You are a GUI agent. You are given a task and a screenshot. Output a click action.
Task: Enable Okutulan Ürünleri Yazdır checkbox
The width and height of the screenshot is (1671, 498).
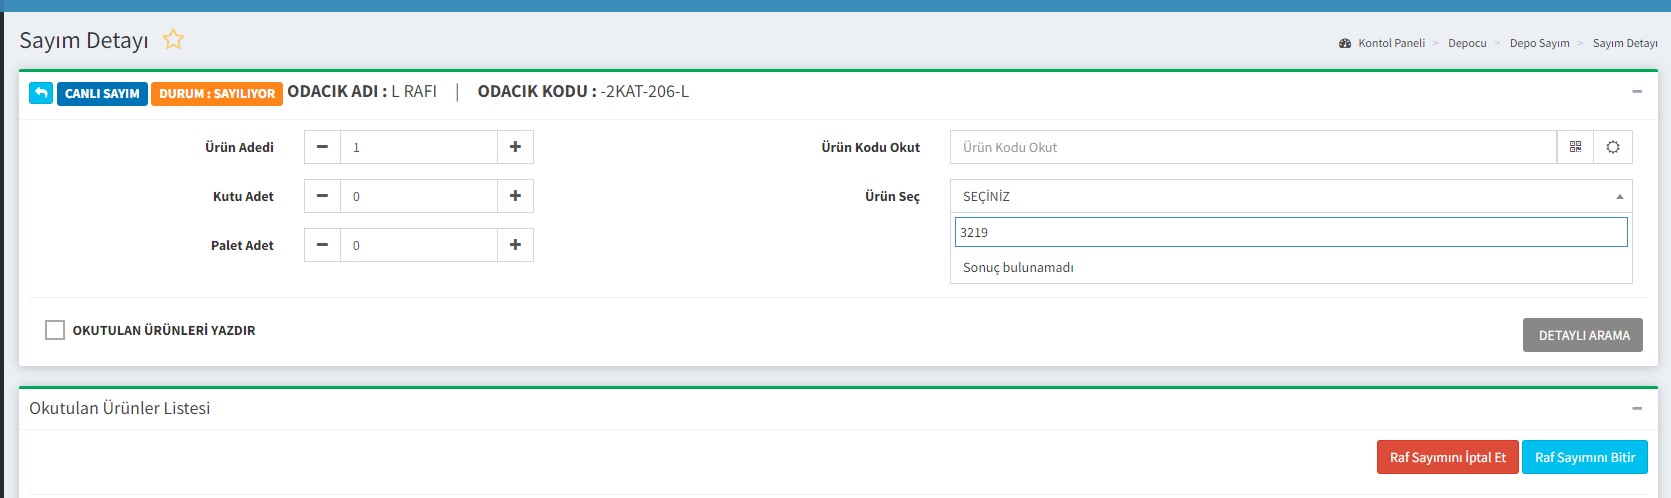coord(55,330)
